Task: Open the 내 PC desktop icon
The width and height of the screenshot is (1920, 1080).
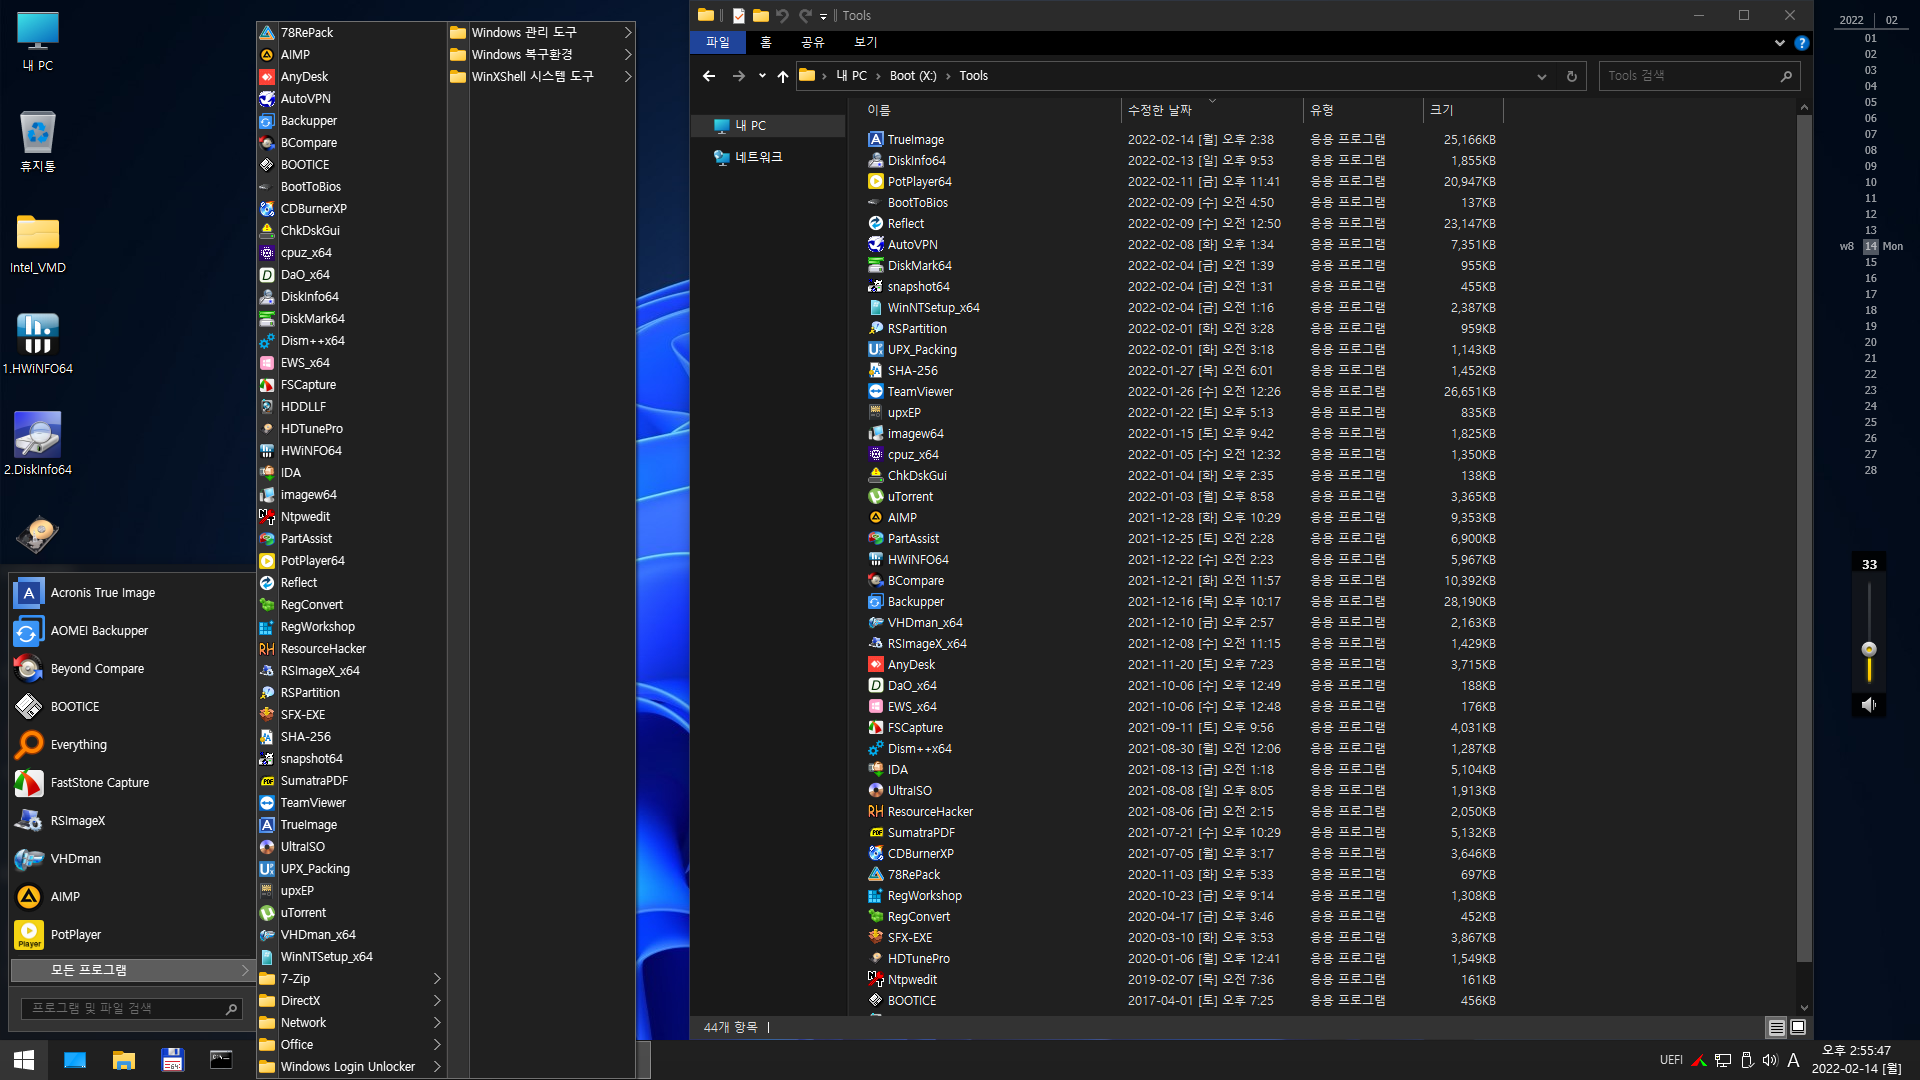Action: [x=38, y=42]
